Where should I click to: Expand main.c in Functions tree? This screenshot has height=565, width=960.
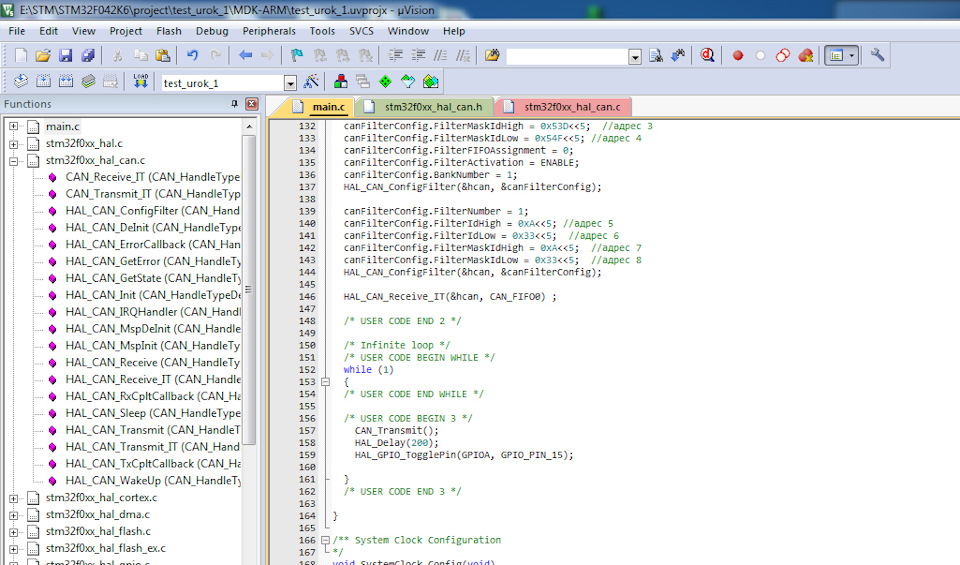tap(14, 127)
